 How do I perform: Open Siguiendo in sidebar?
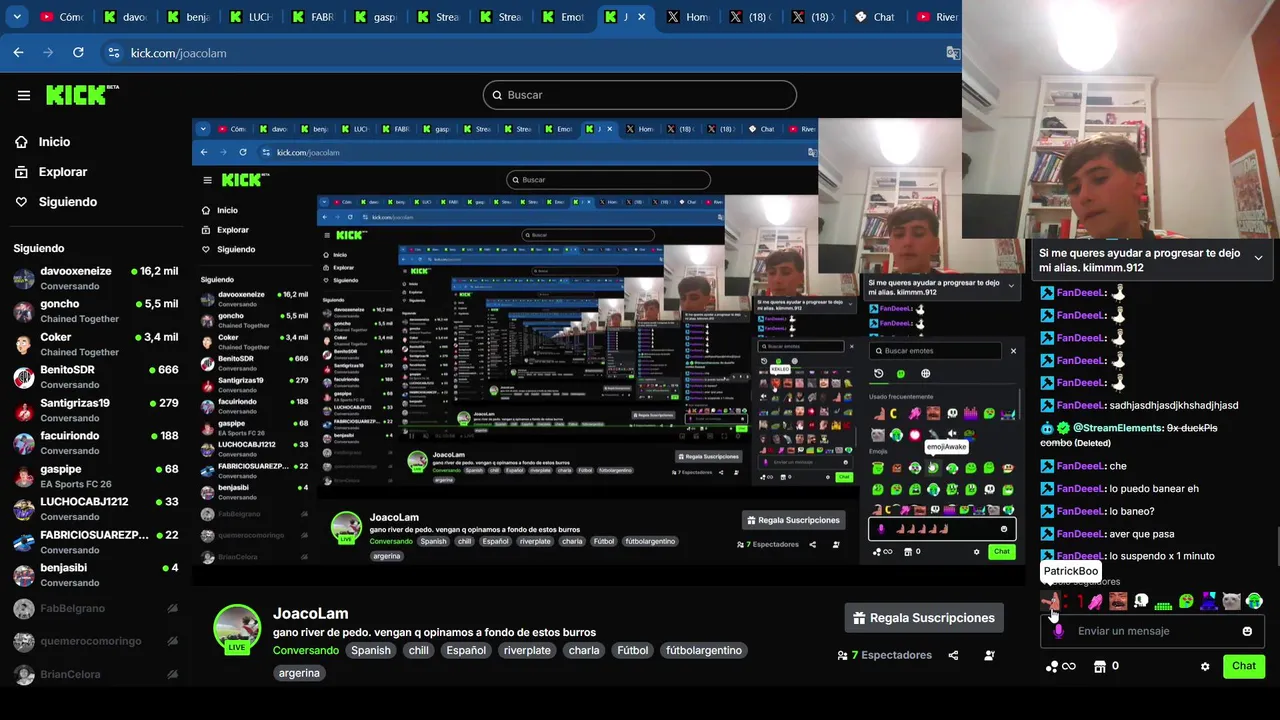(x=67, y=202)
